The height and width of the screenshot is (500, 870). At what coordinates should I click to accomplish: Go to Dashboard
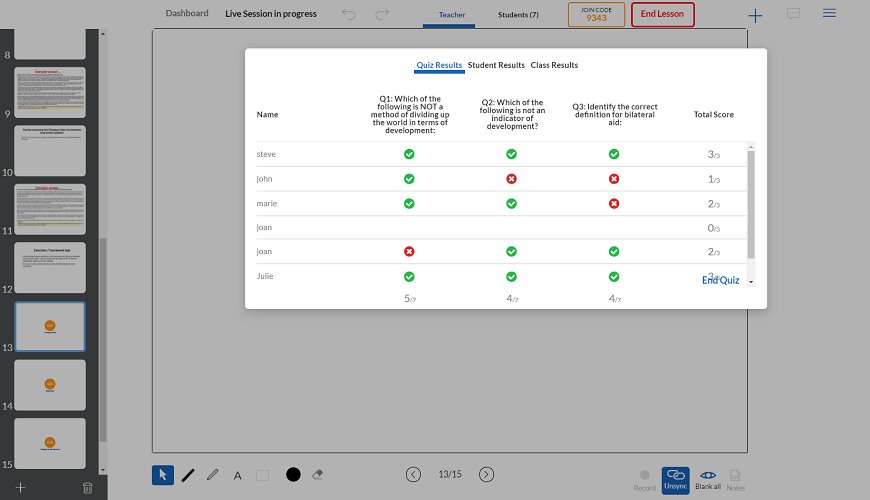(187, 13)
